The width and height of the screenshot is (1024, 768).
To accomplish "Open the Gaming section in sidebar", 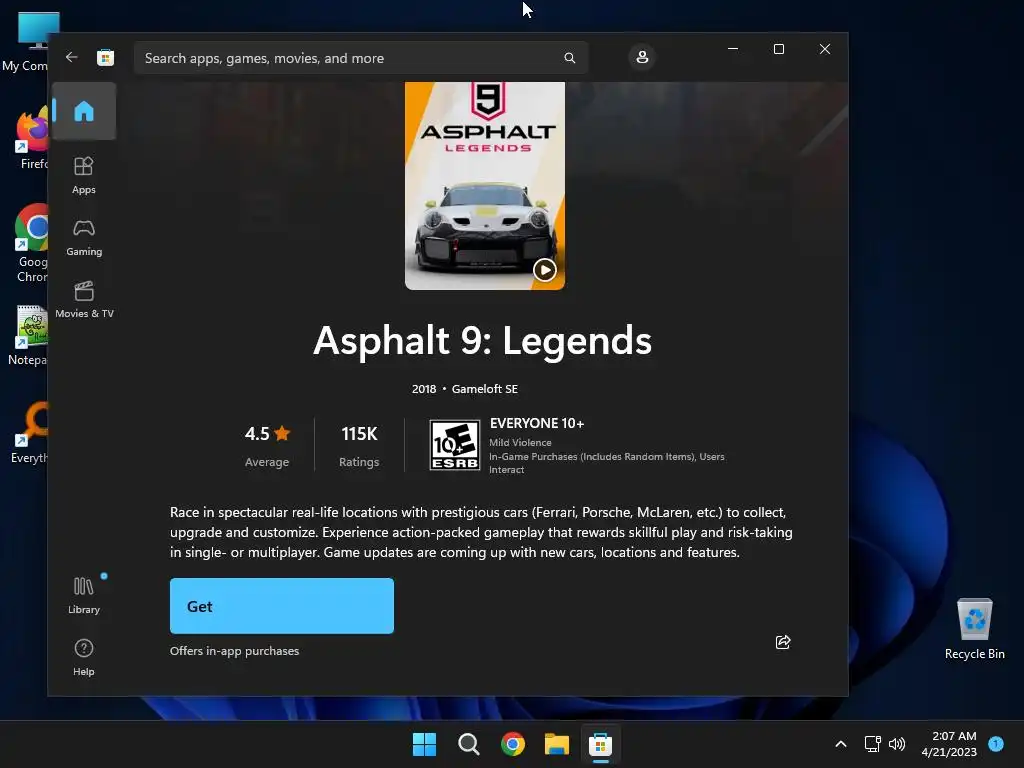I will [x=84, y=237].
